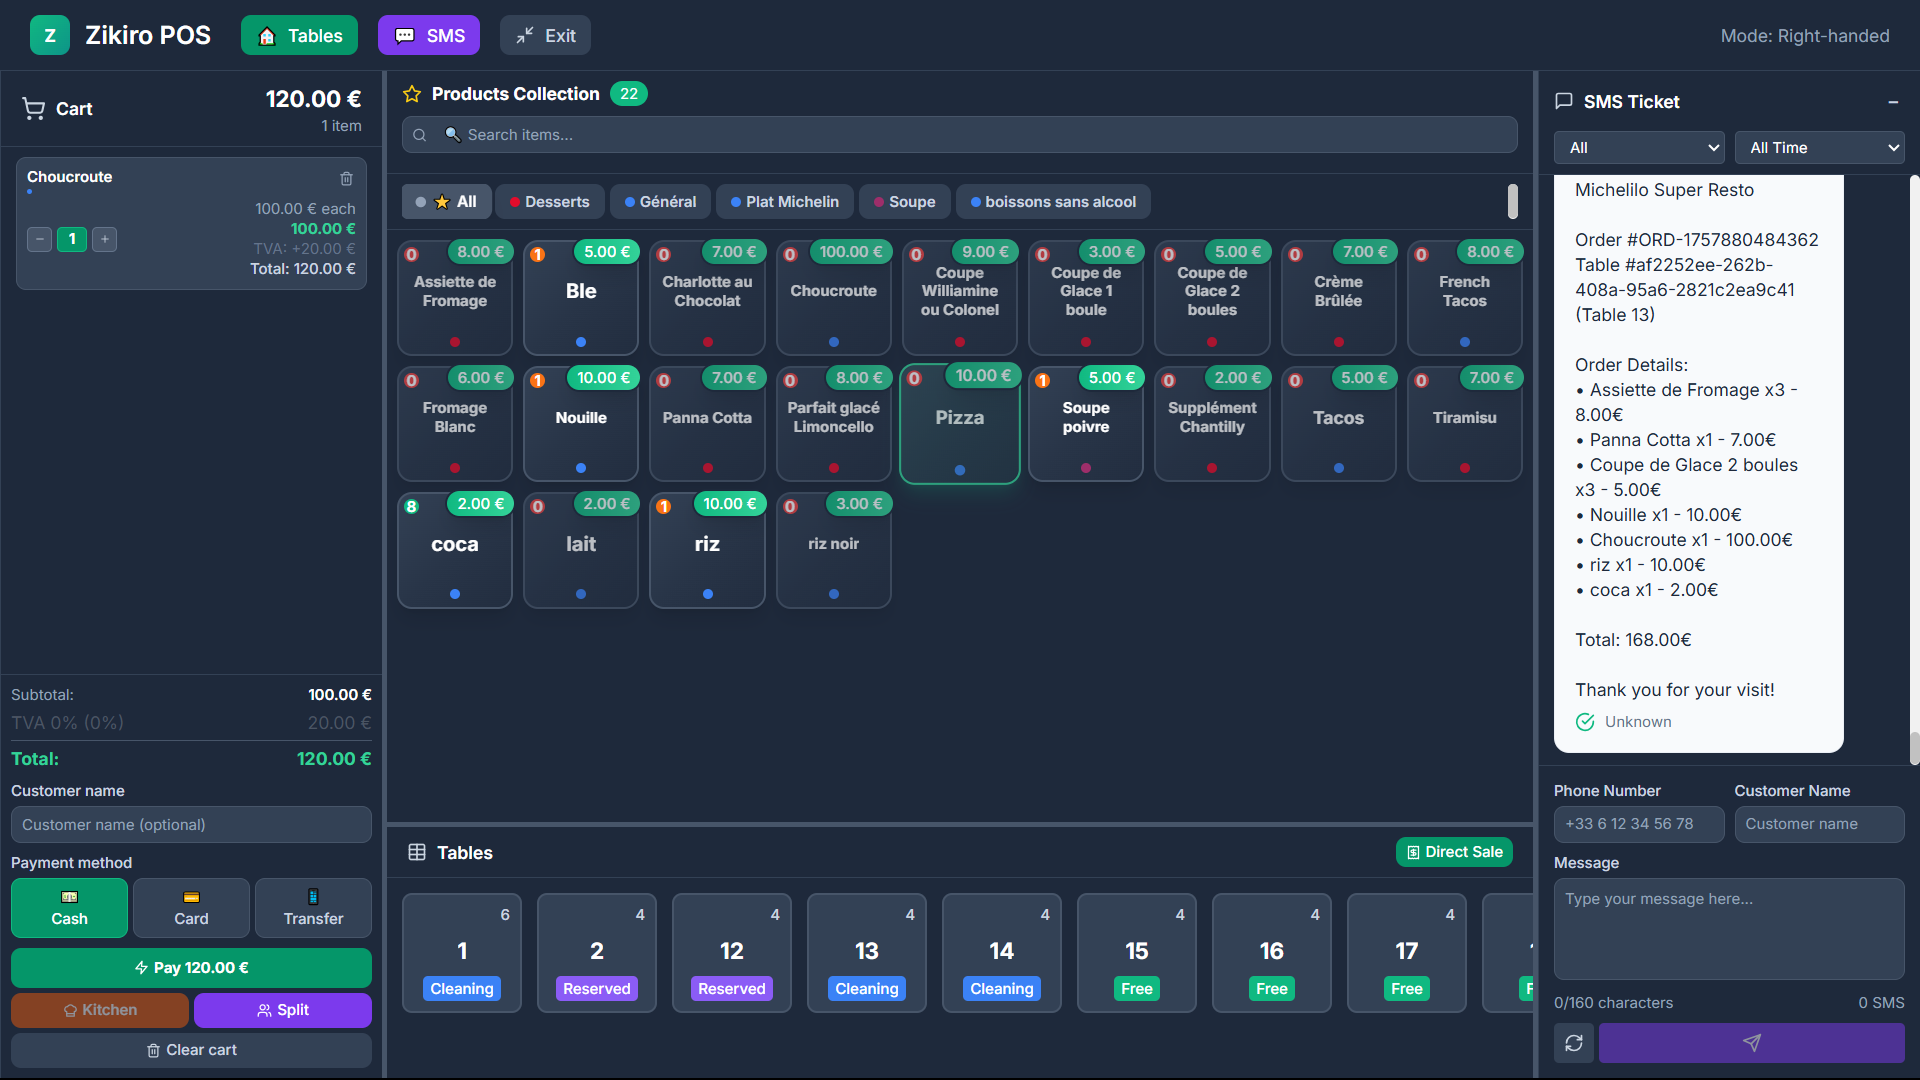The image size is (1920, 1080).
Task: Add Pizza to cart
Action: pyautogui.click(x=960, y=424)
